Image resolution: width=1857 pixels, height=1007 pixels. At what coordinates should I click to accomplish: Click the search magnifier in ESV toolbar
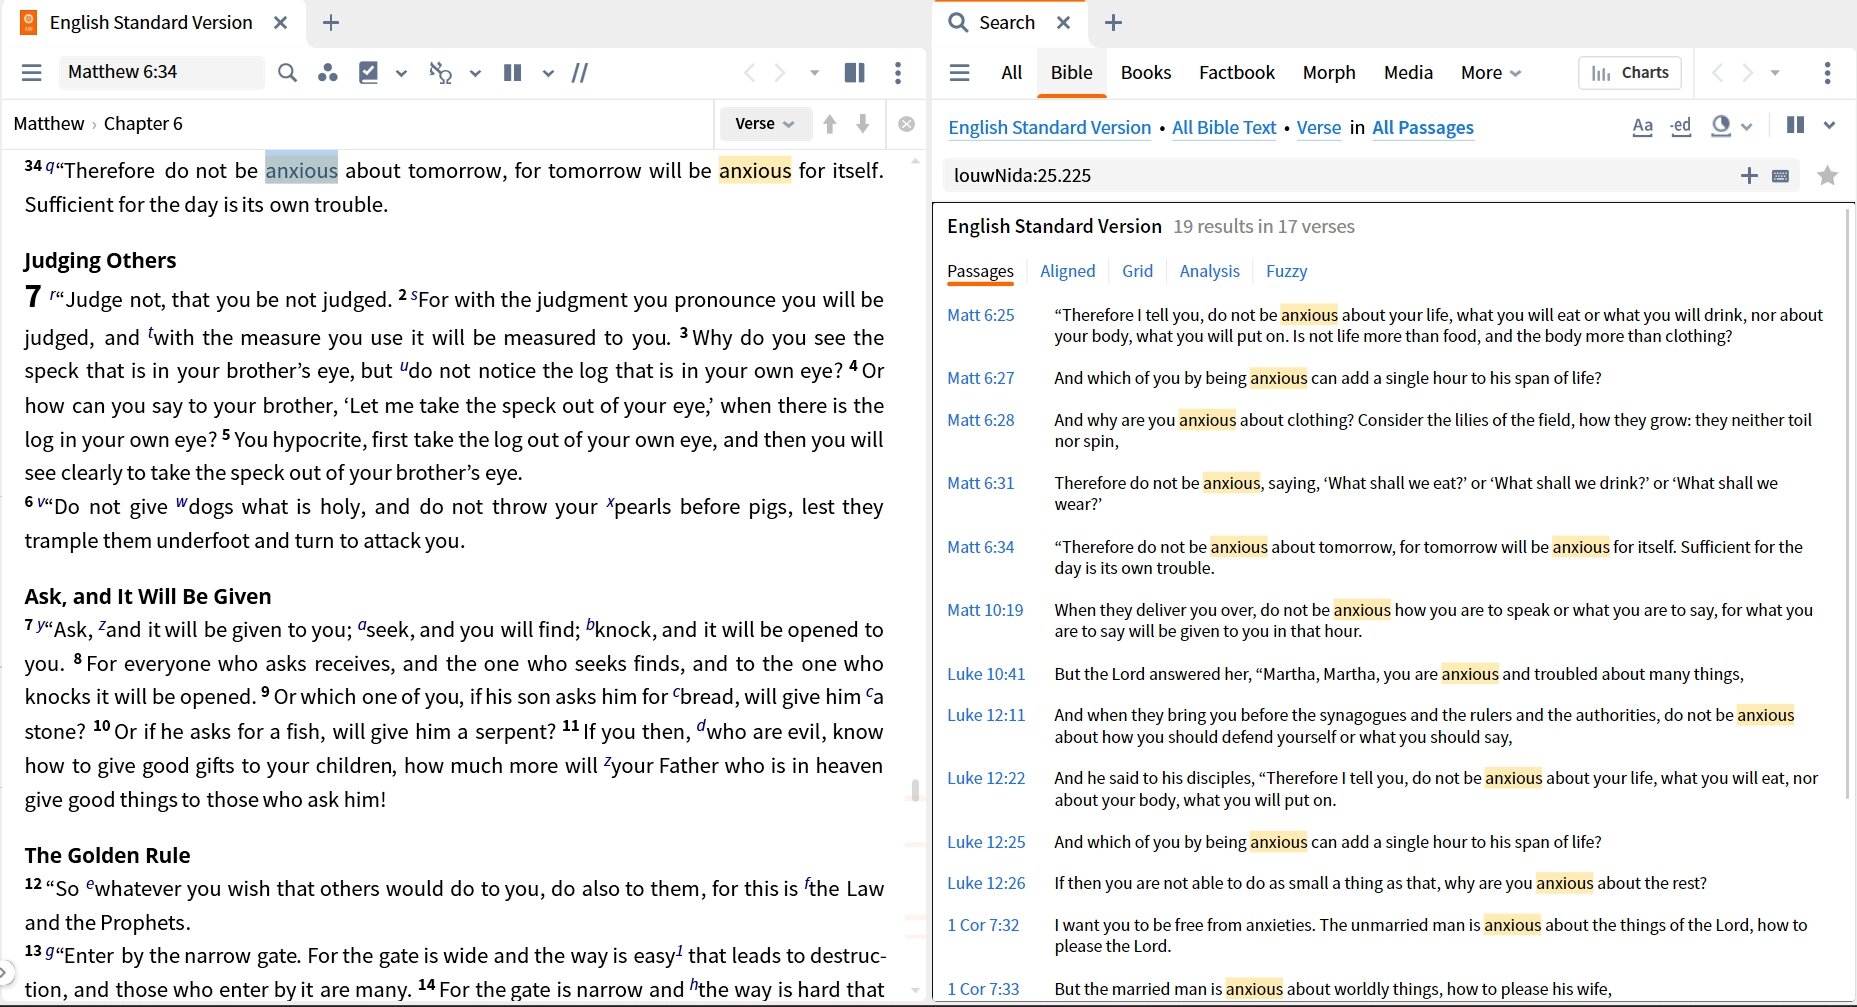coord(287,72)
